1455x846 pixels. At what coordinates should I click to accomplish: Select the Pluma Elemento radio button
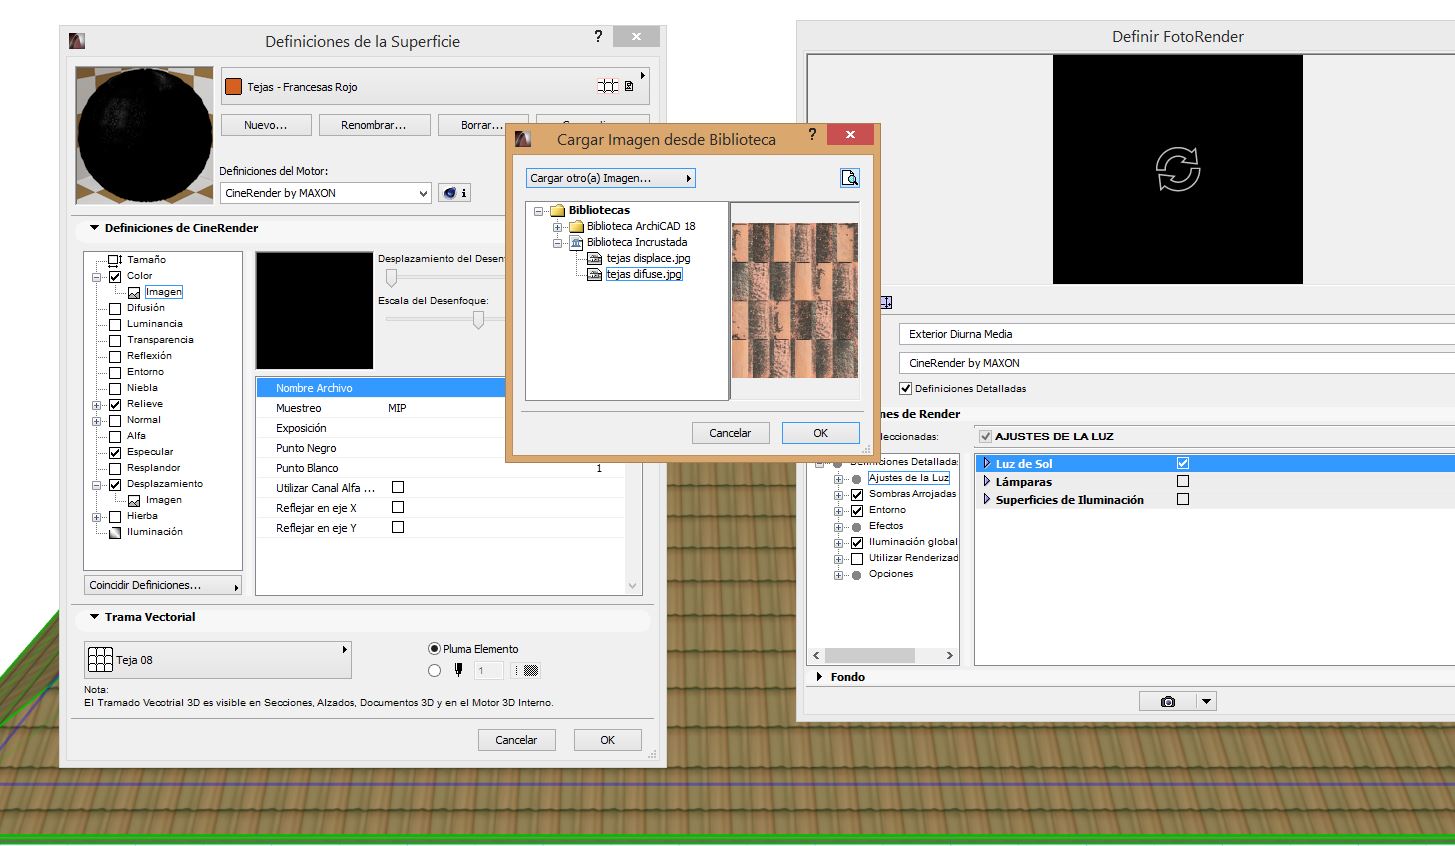(x=434, y=649)
